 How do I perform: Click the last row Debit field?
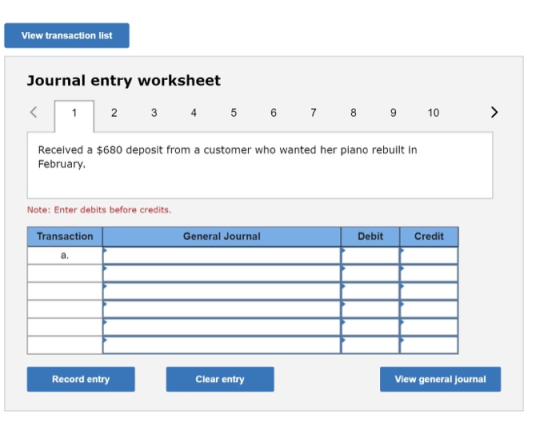tap(370, 345)
